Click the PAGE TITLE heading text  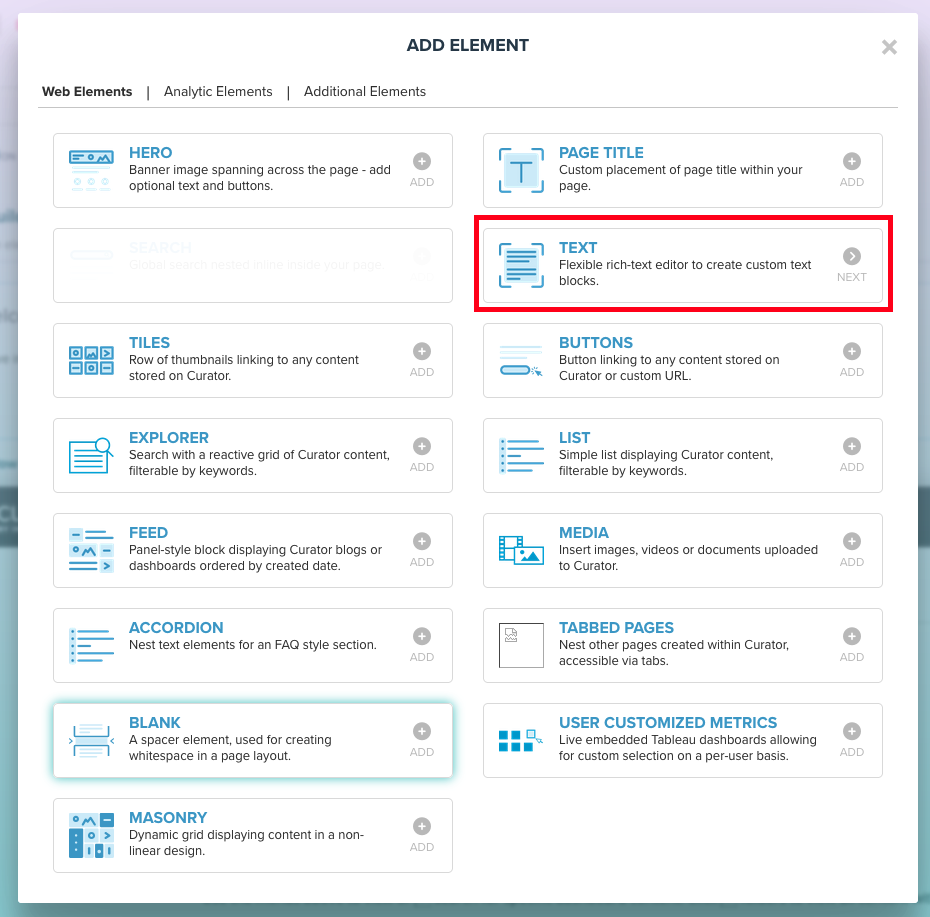(x=601, y=152)
